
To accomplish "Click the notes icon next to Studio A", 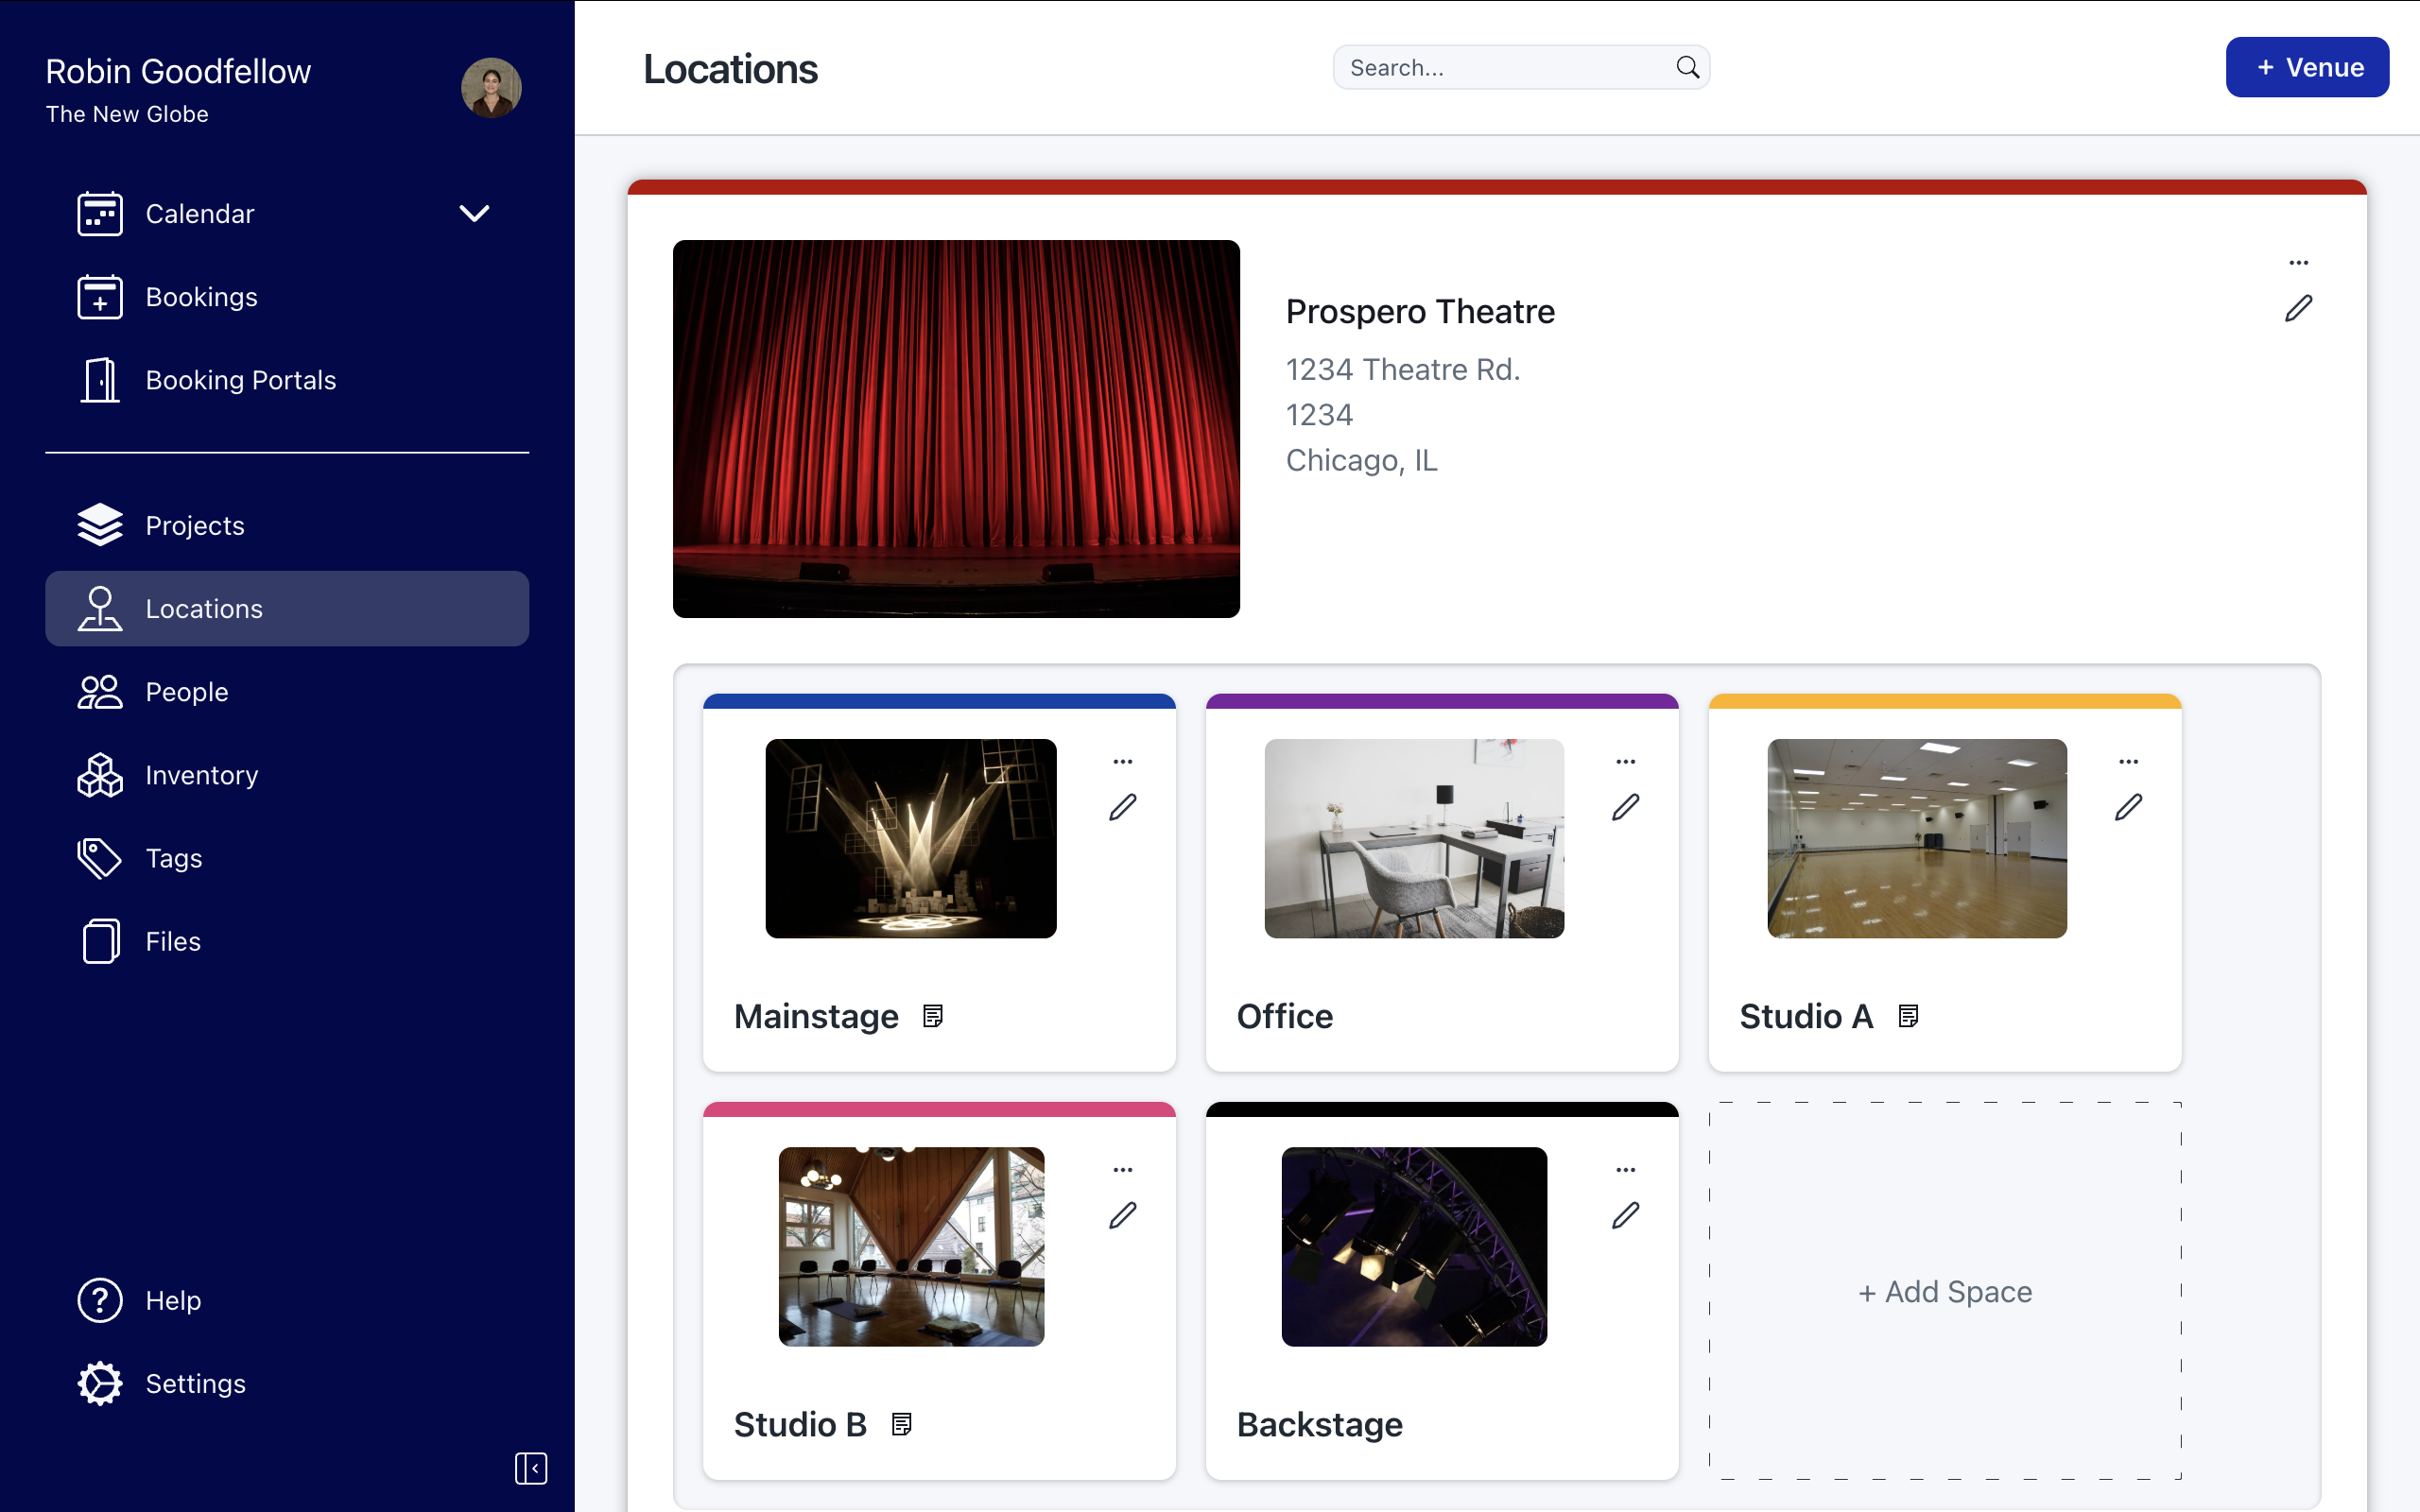I will (1908, 1015).
